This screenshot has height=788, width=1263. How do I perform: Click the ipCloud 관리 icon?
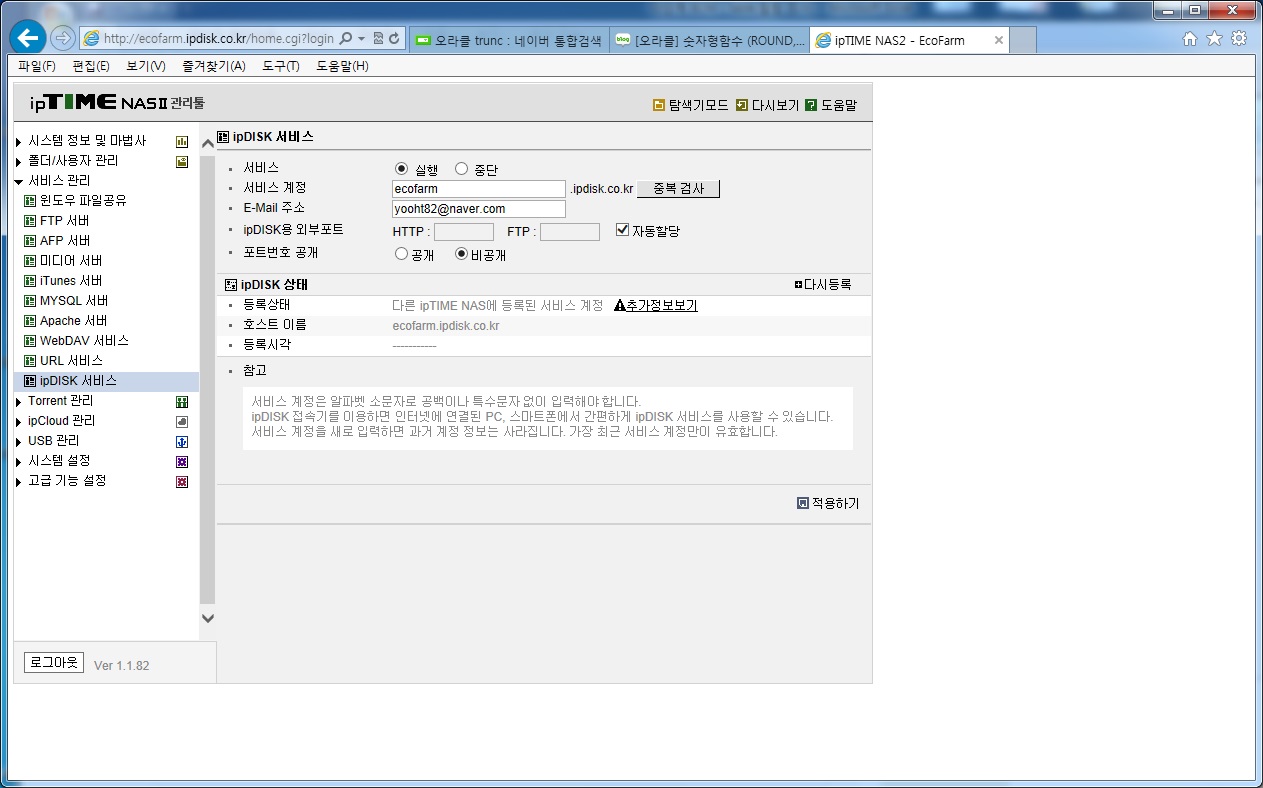coord(182,422)
